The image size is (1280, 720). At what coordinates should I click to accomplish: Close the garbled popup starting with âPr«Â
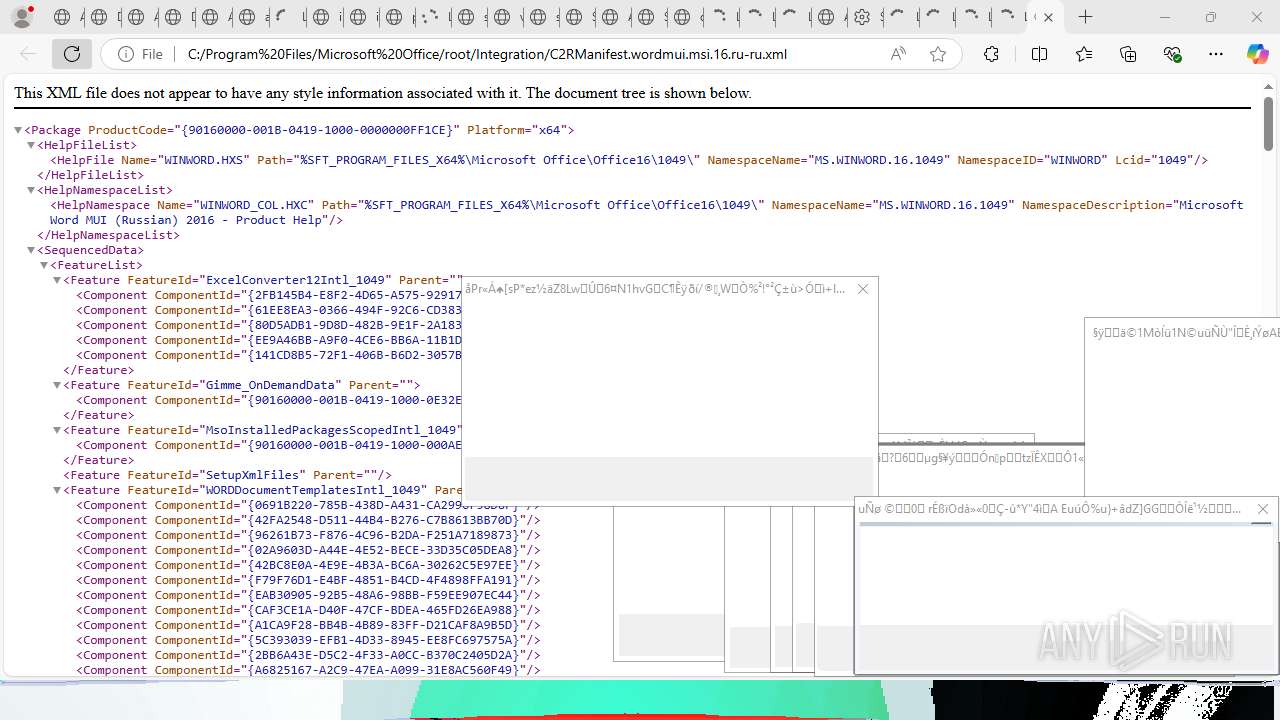click(863, 289)
